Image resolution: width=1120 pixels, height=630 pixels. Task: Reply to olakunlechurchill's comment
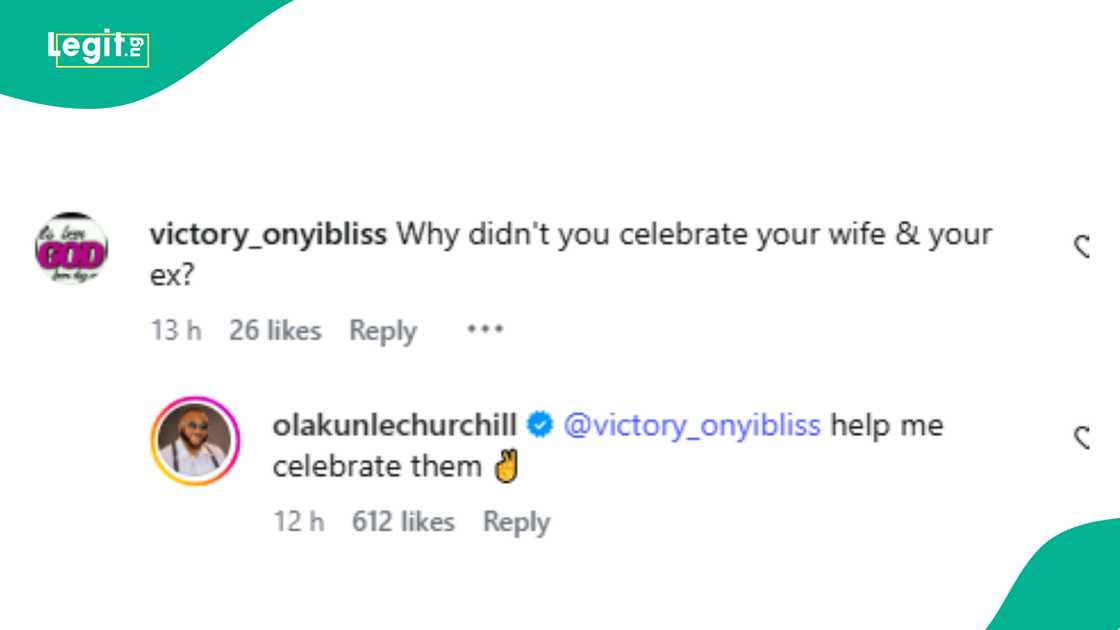pyautogui.click(x=516, y=521)
